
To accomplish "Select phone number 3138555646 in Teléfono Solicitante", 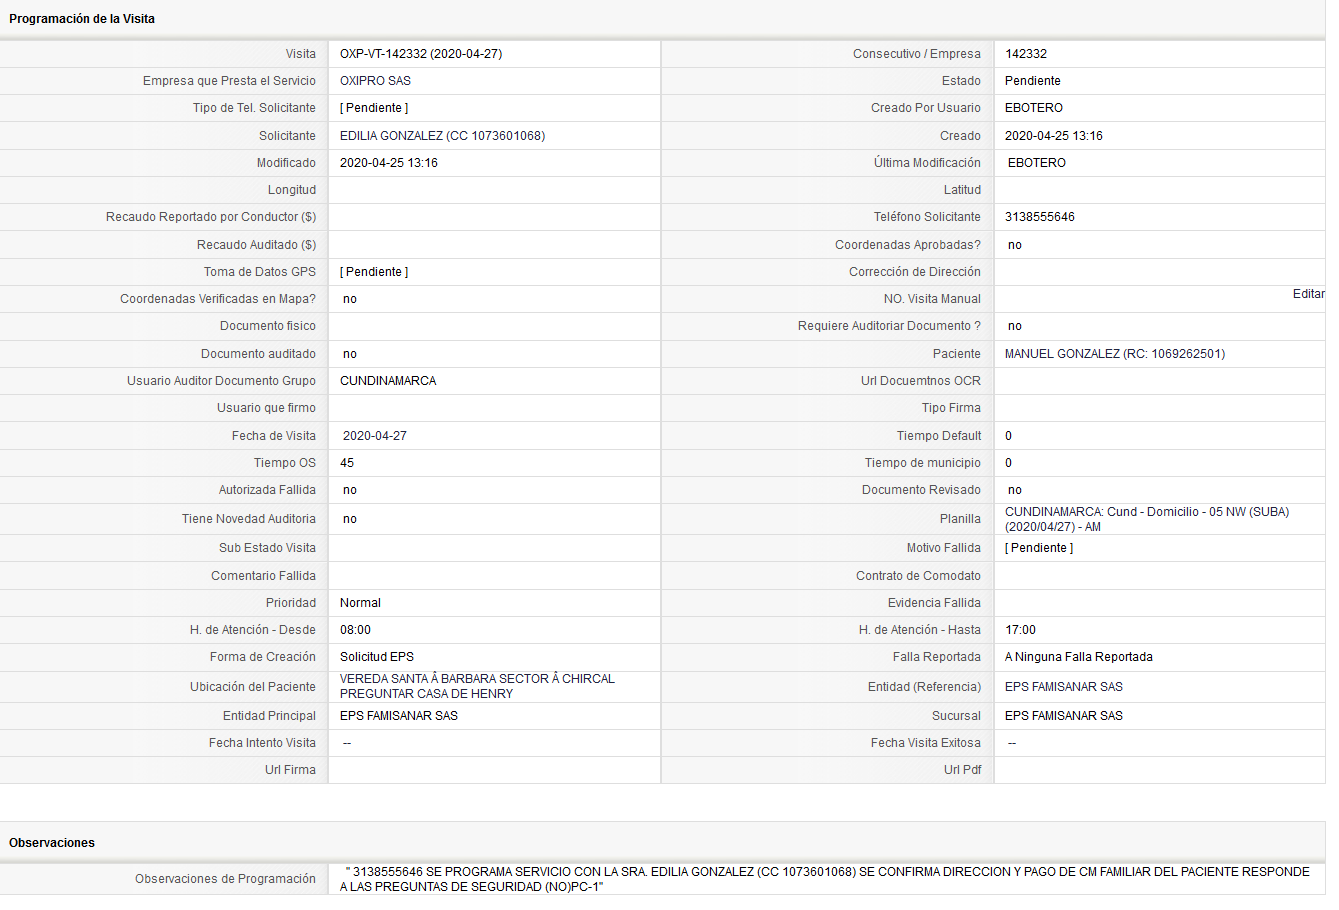I will coord(1040,217).
